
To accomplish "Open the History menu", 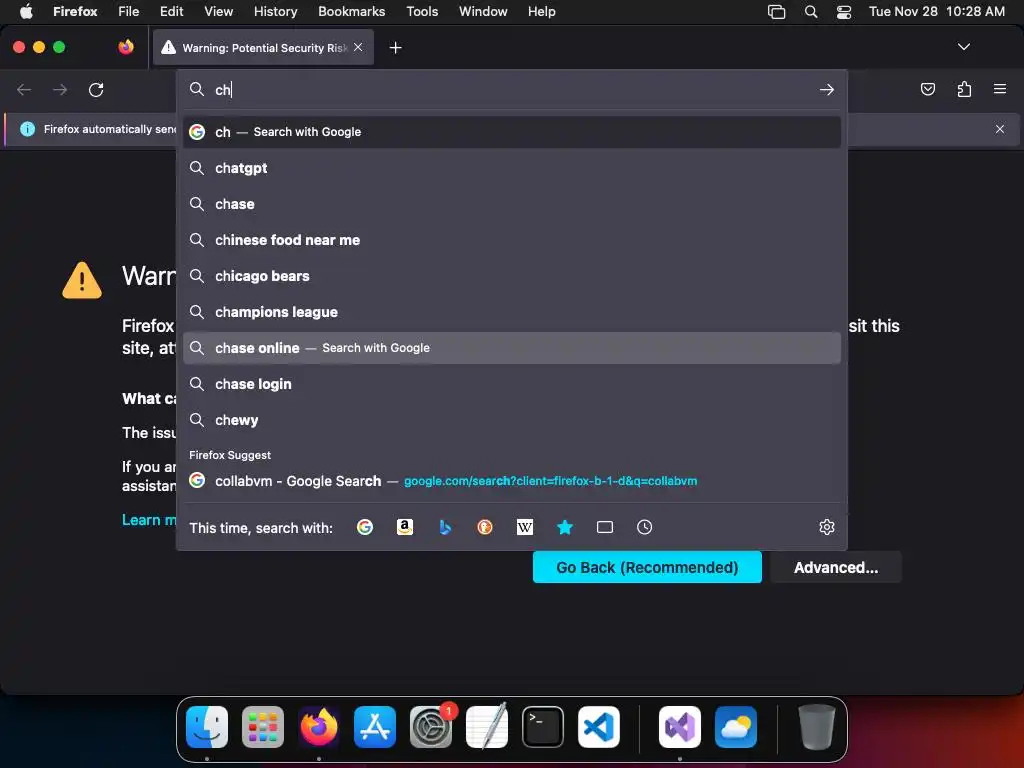I will coord(276,11).
